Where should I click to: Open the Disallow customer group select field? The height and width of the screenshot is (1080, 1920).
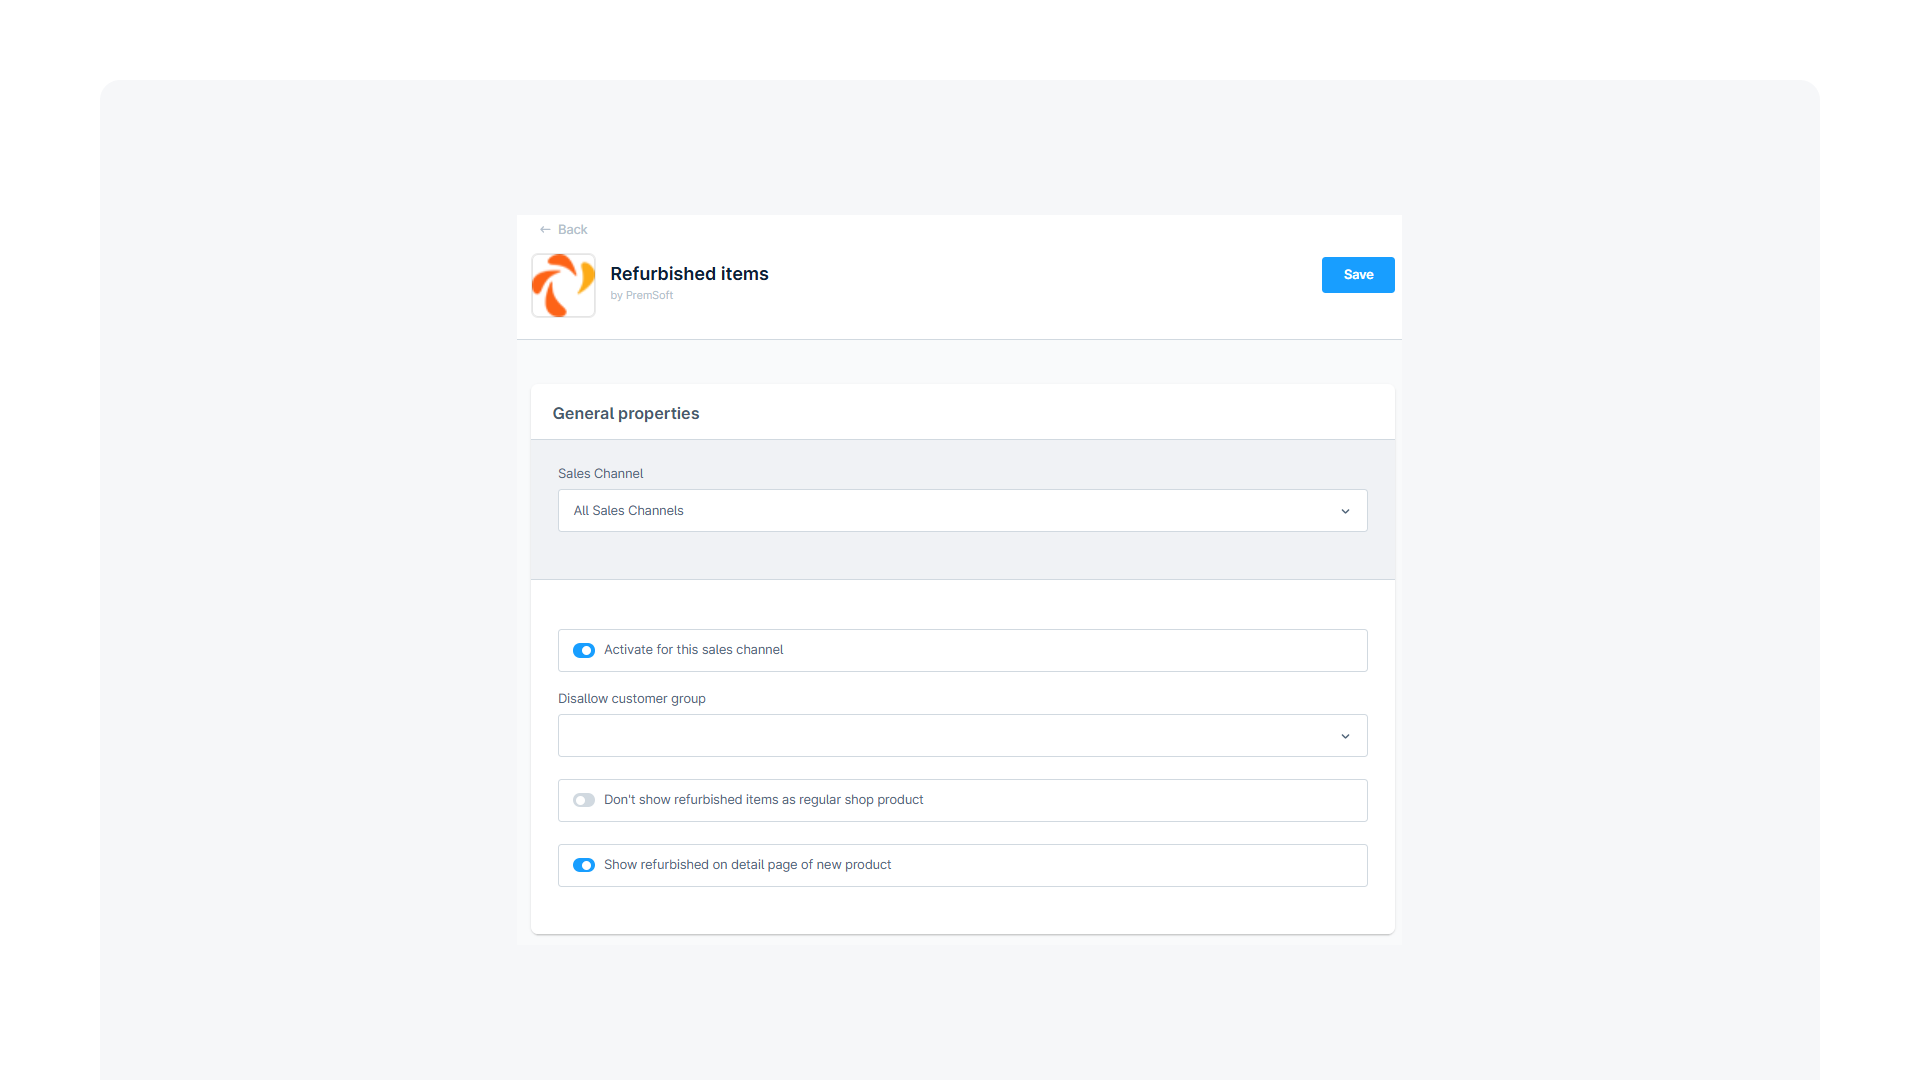coord(962,736)
